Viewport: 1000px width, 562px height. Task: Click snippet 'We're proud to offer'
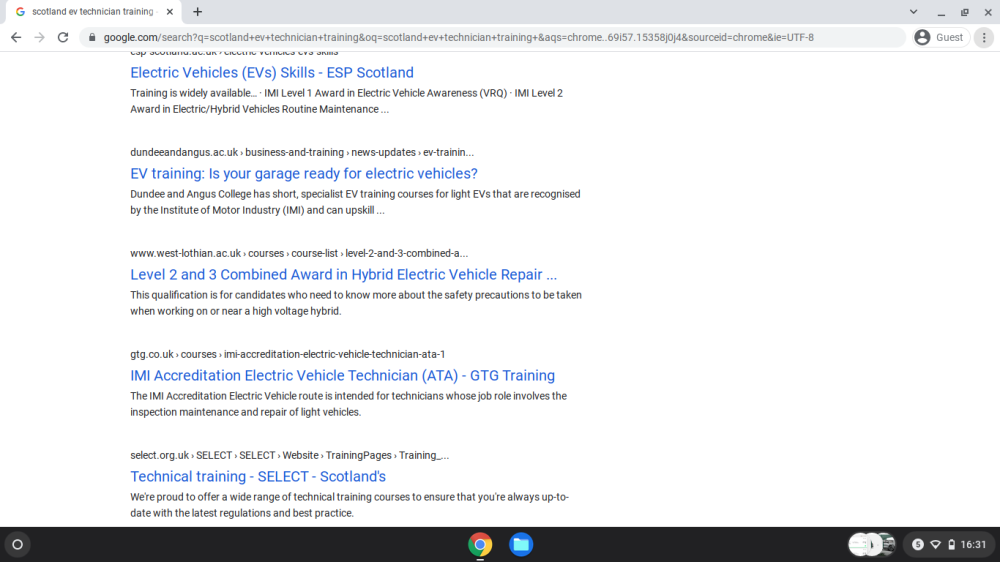349,505
